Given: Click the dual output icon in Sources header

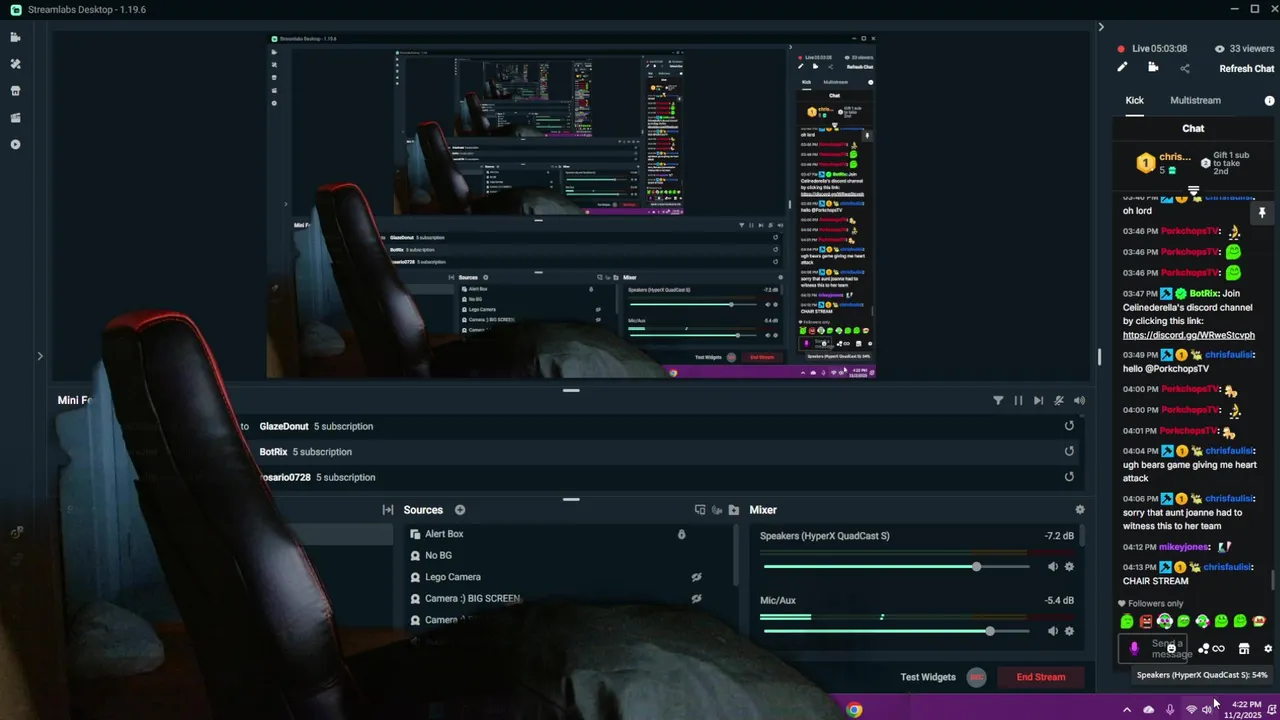Looking at the screenshot, I should coord(700,510).
